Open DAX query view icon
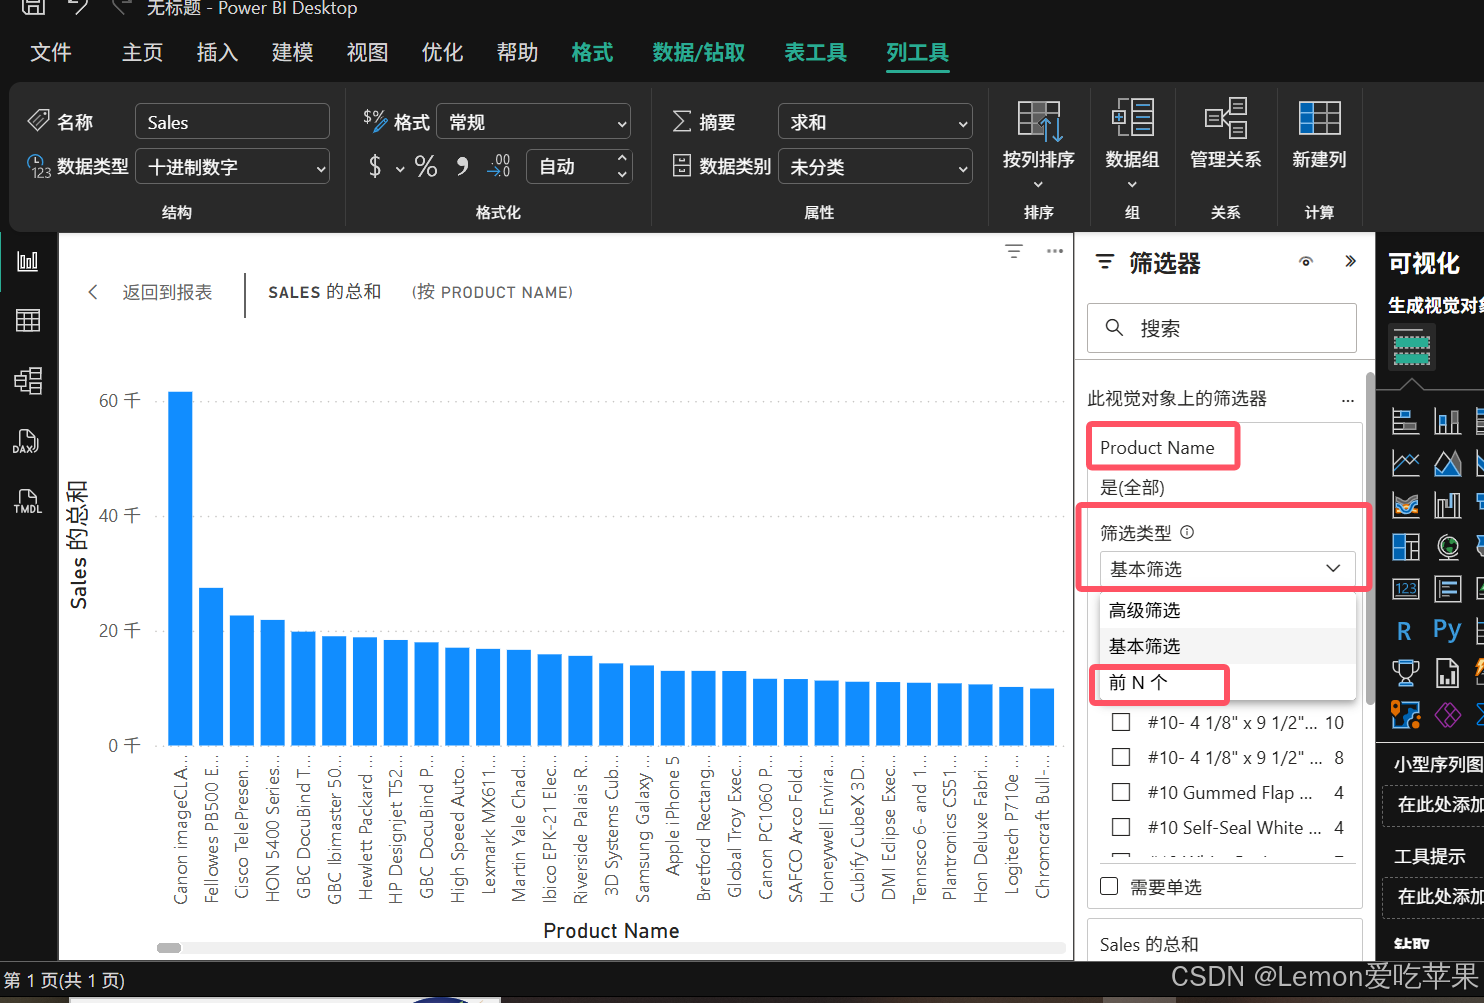Viewport: 1484px width, 1003px height. pyautogui.click(x=27, y=441)
